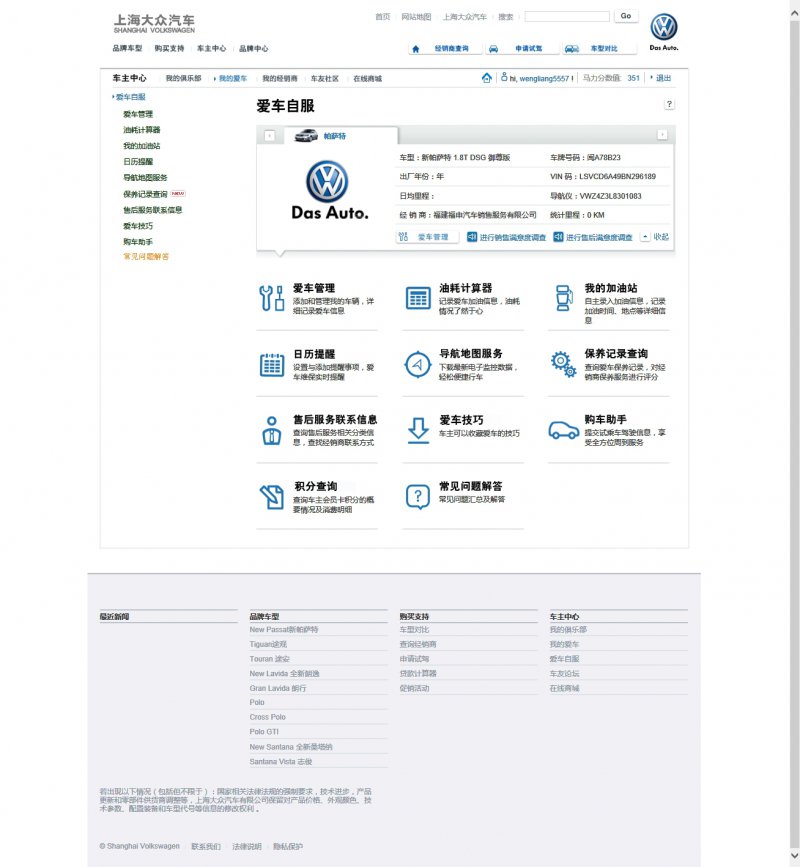800x867 pixels.
Task: Open the 首页 link in the header
Action: coord(383,17)
